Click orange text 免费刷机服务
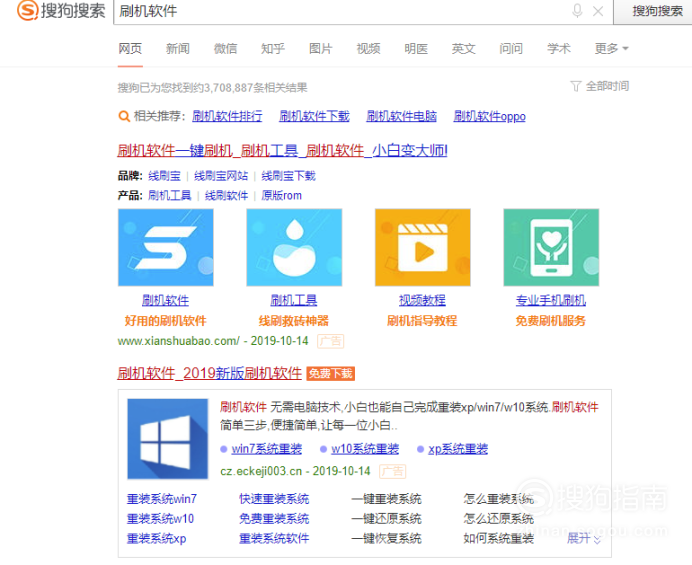This screenshot has height=565, width=692. pos(551,321)
